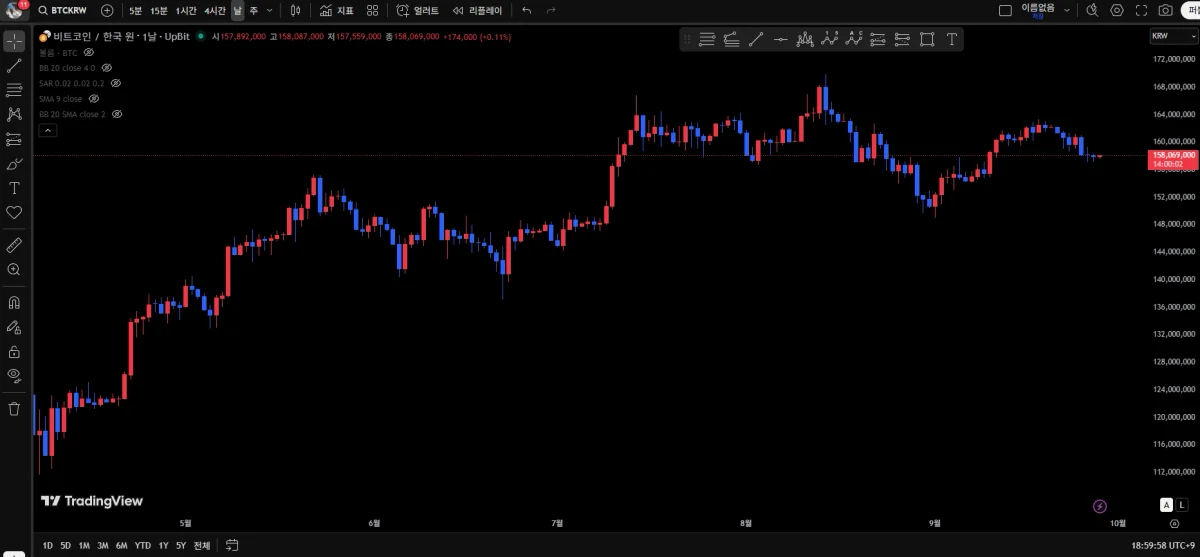
Task: Select the Text tool in left sidebar
Action: click(x=14, y=188)
